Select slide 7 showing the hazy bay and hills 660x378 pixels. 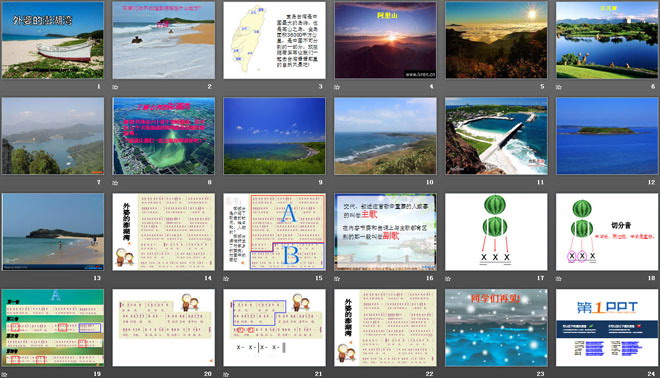pyautogui.click(x=53, y=136)
